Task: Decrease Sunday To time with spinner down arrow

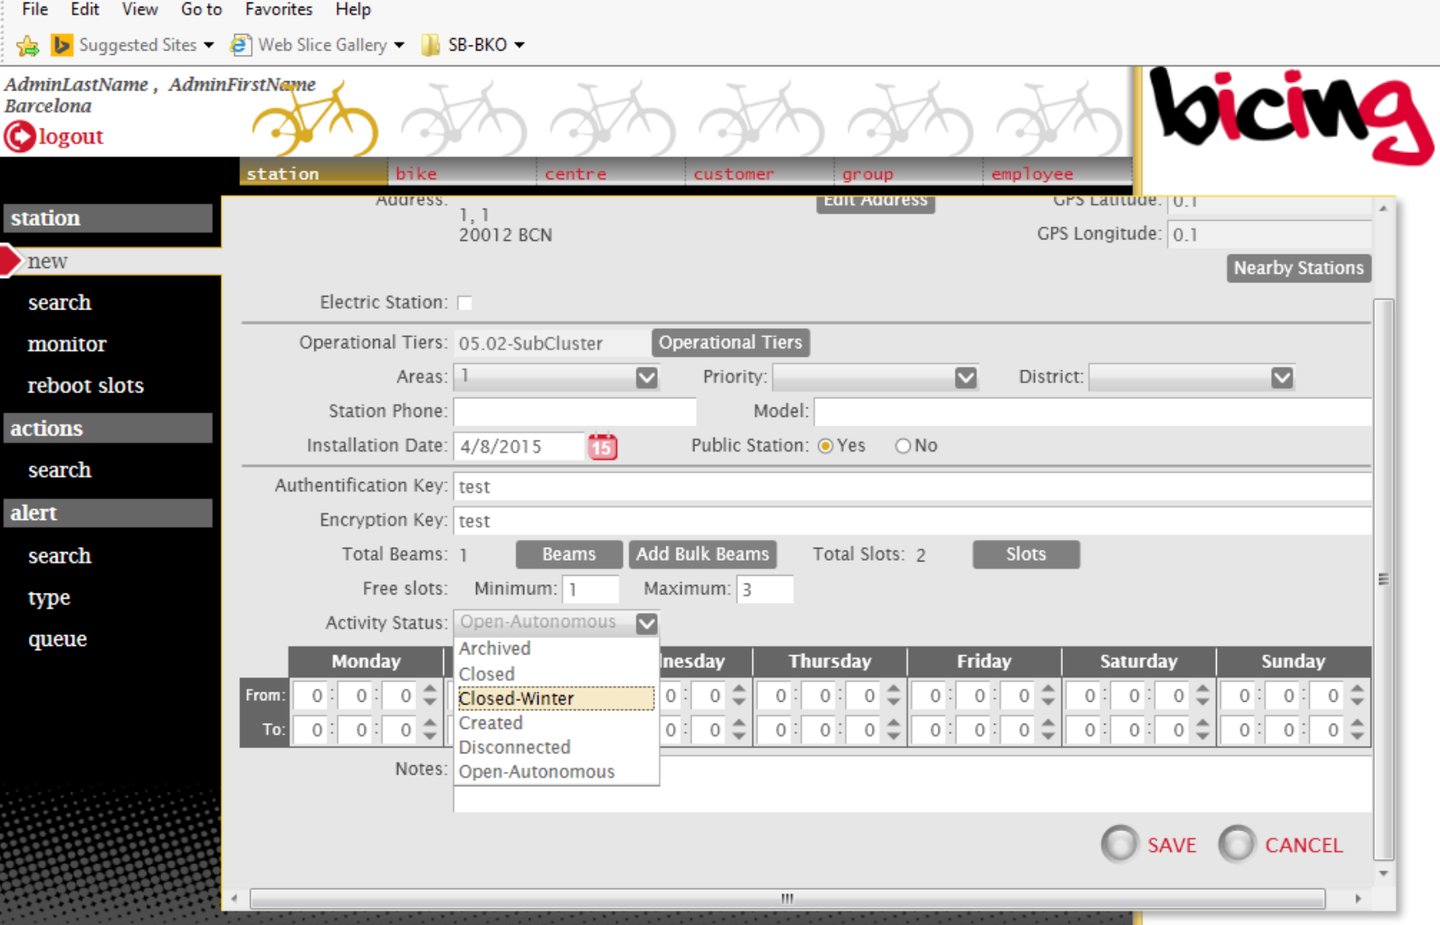Action: (1357, 736)
